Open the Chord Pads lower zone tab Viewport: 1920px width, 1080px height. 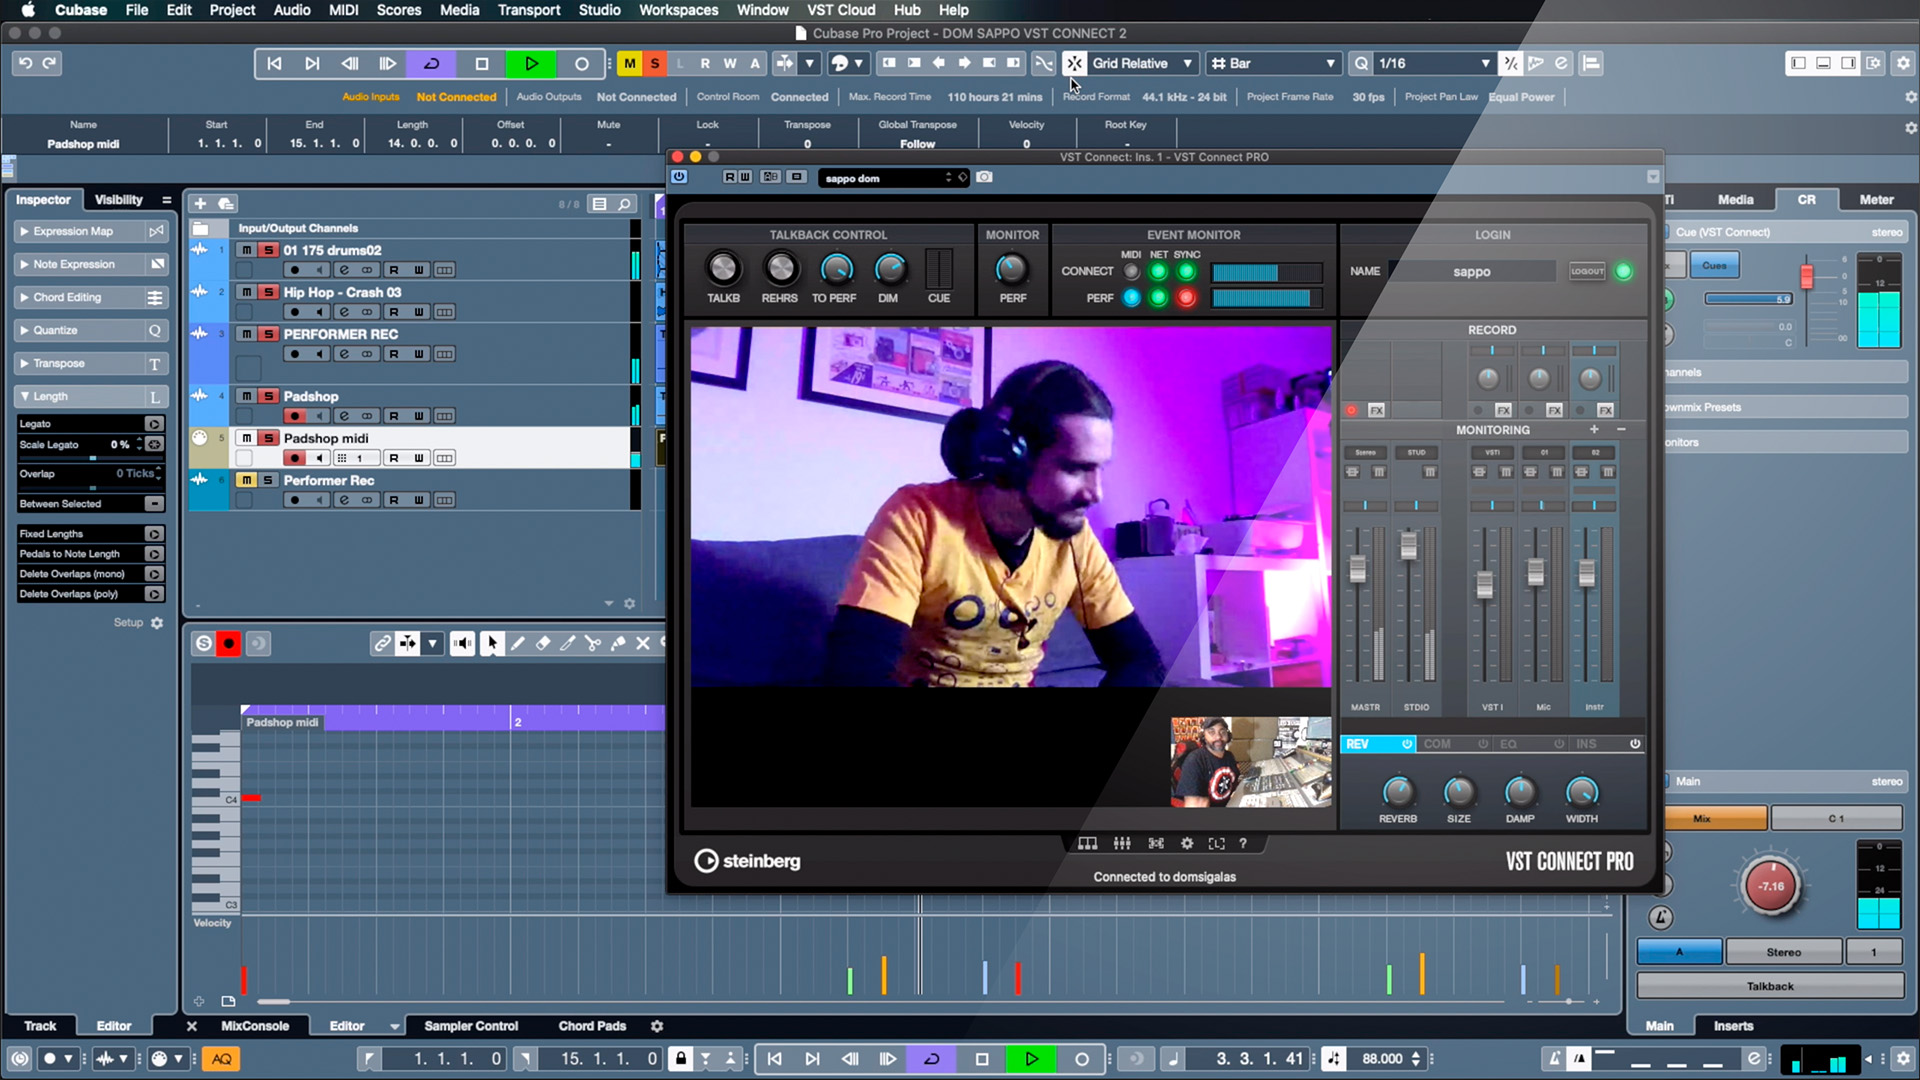592,1026
